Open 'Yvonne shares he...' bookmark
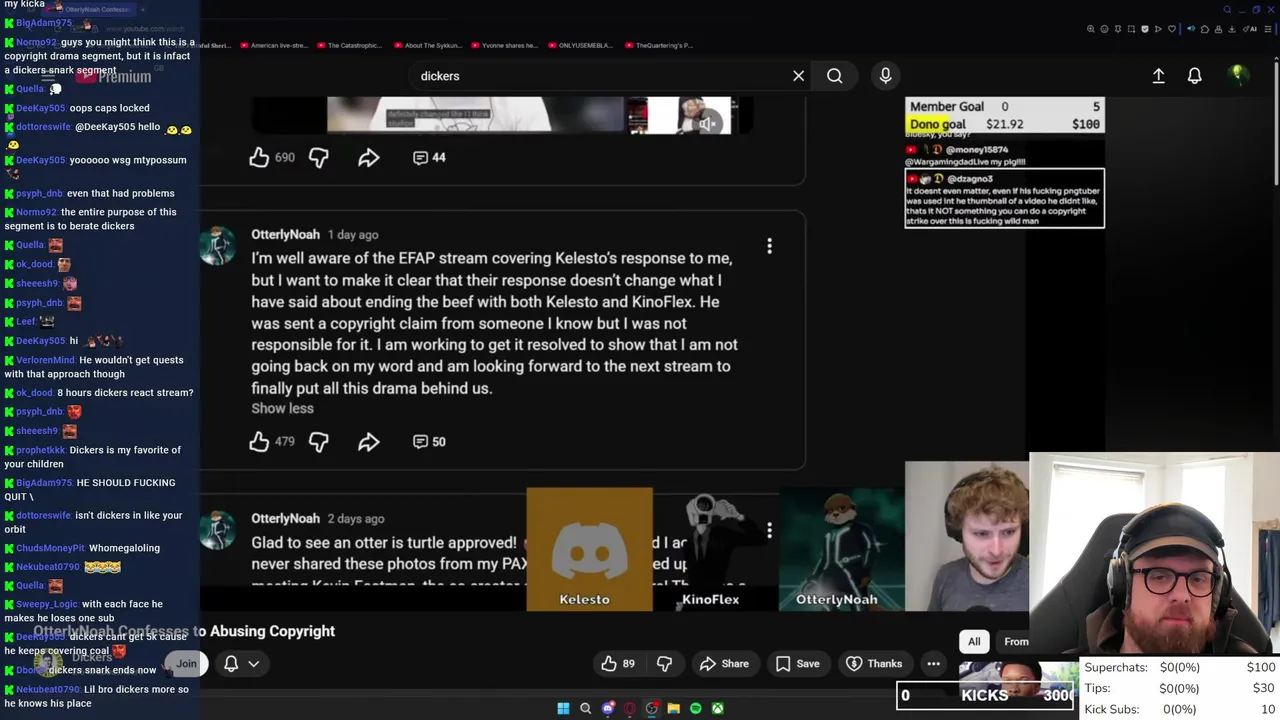Viewport: 1280px width, 720px height. [503, 45]
